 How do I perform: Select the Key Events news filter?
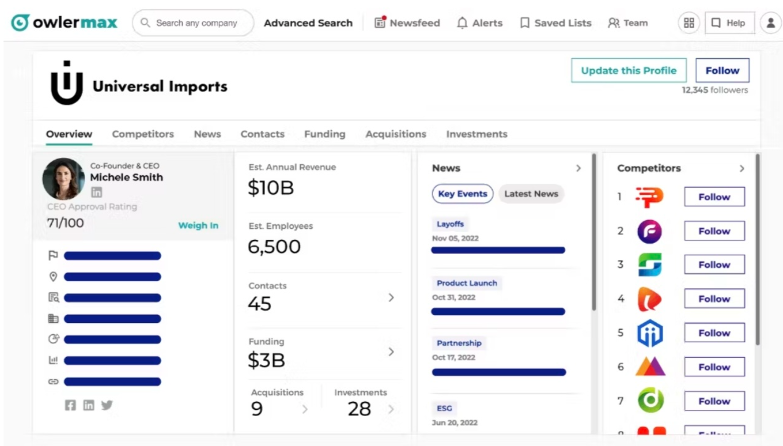pyautogui.click(x=462, y=194)
